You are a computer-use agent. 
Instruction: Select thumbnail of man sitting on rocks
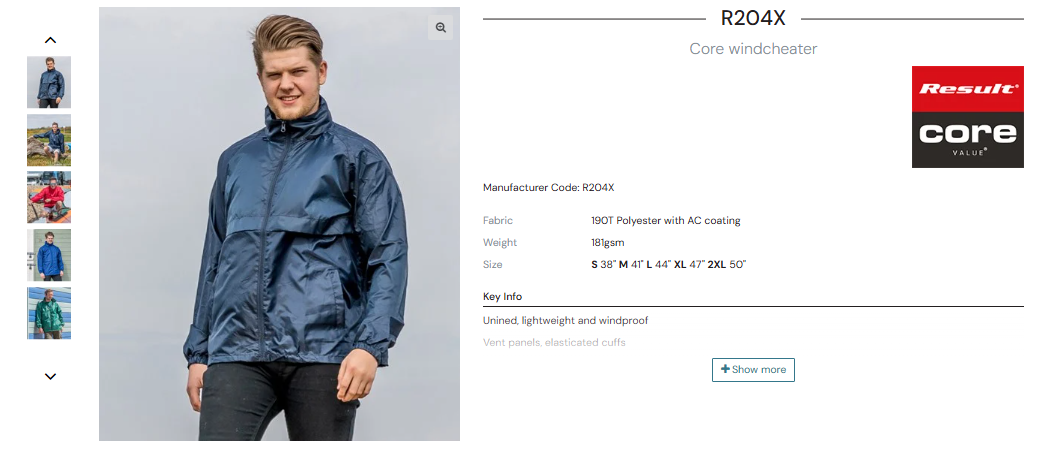coord(49,140)
